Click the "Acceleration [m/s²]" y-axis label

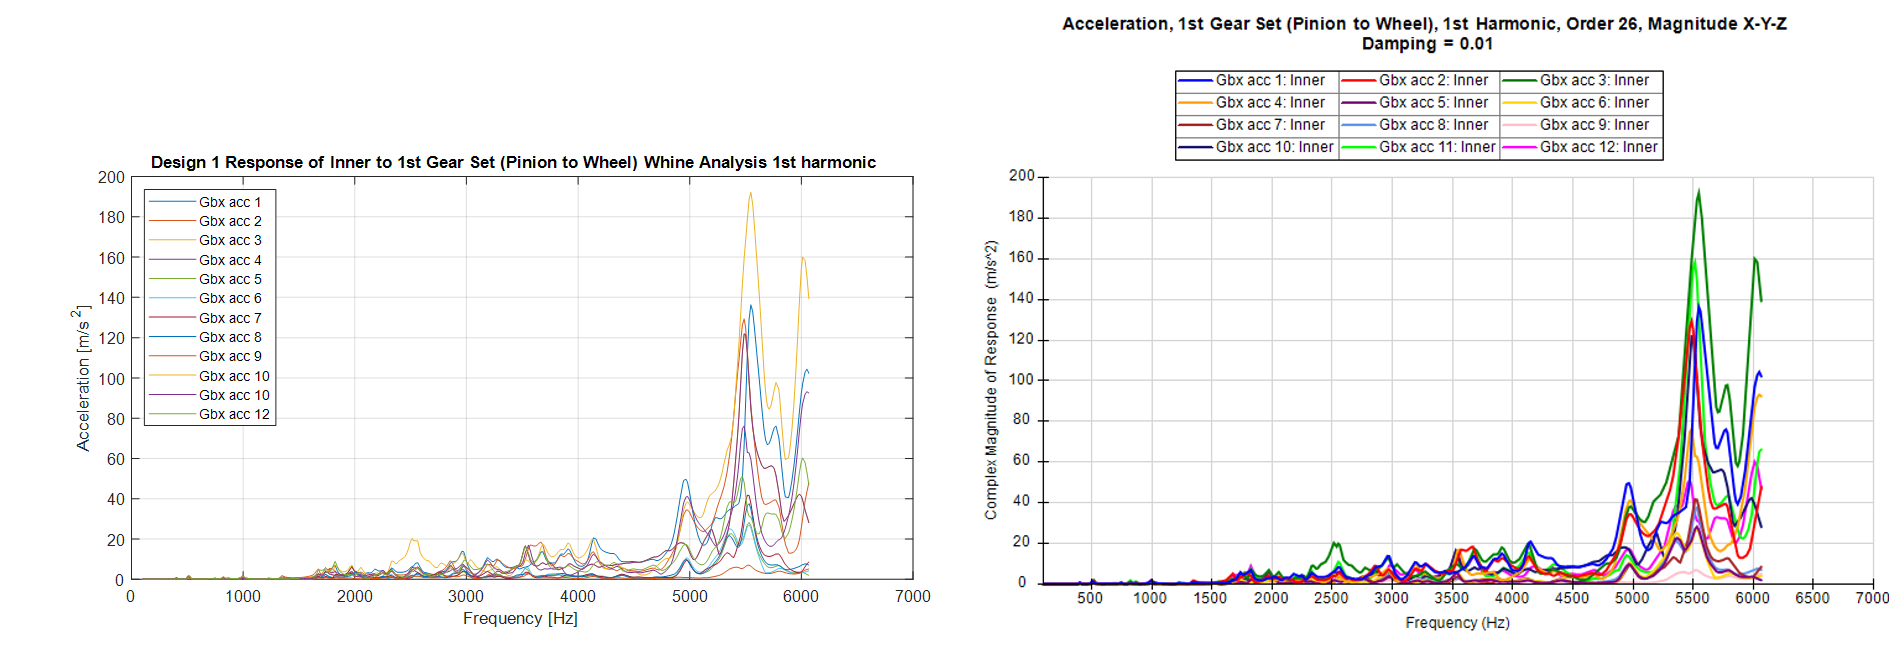83,378
